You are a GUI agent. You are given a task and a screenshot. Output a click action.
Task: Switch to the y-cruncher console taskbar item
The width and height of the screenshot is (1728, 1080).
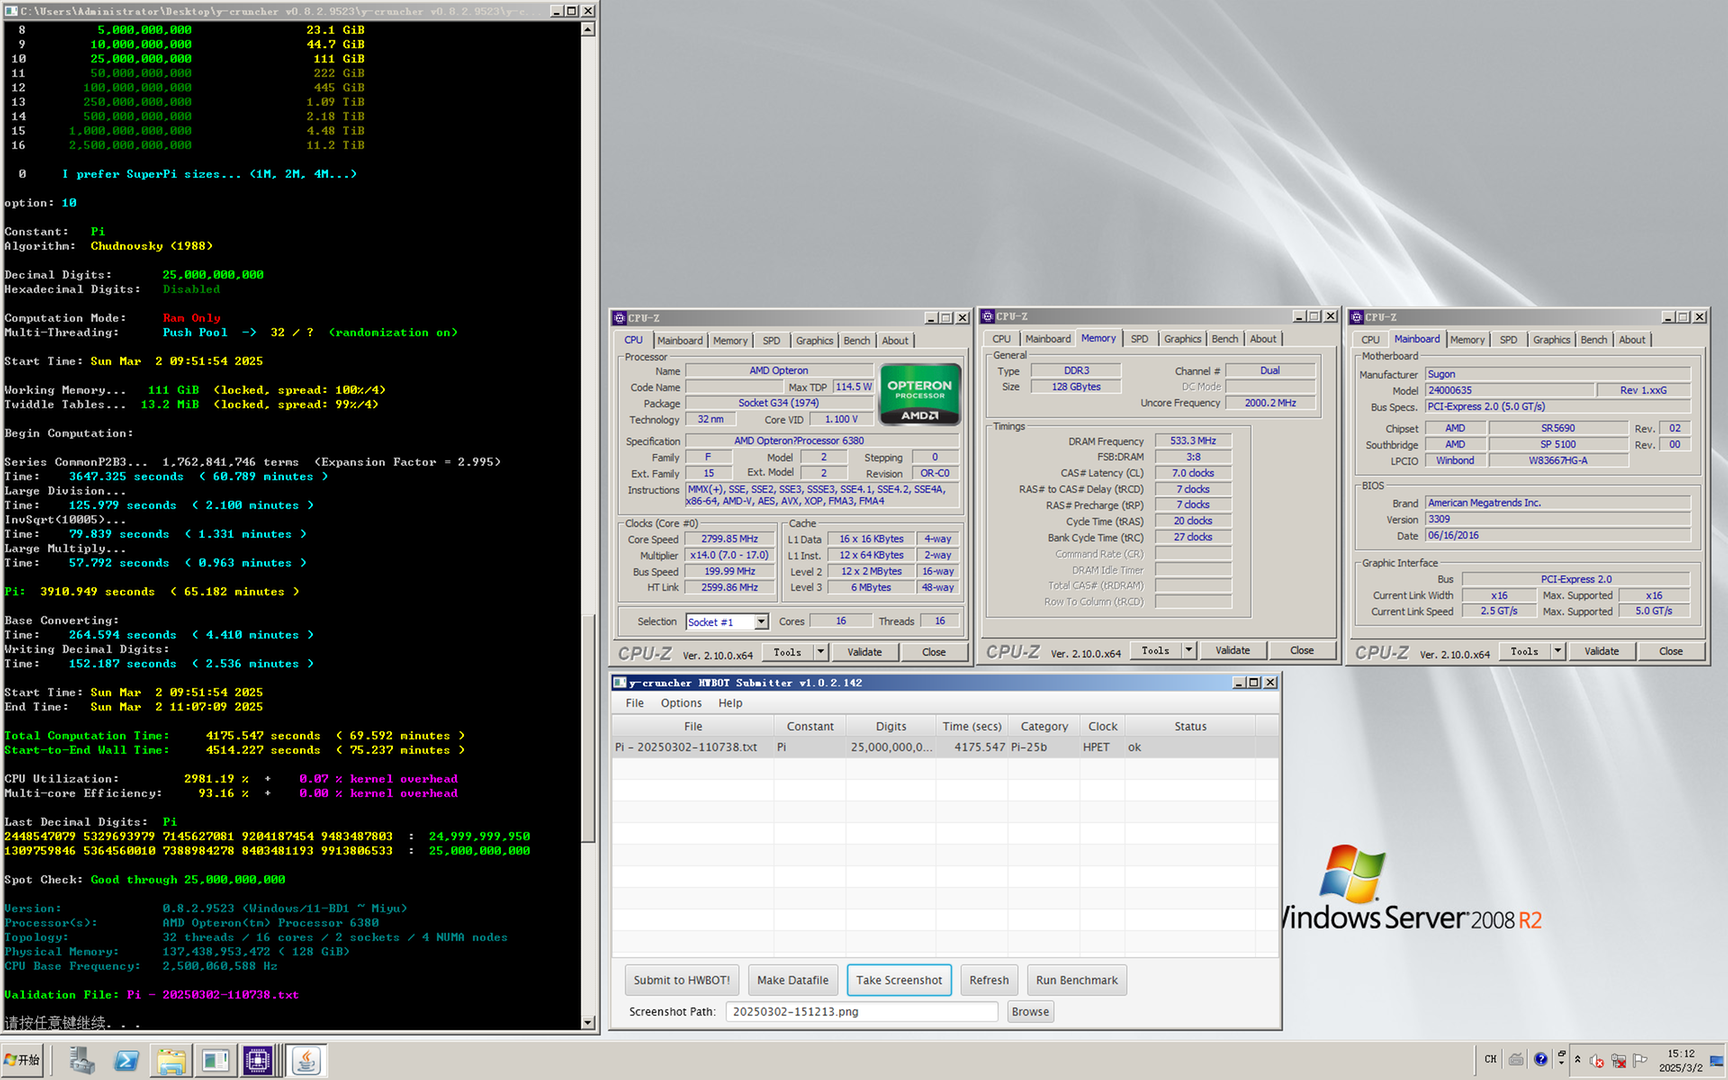coord(215,1060)
